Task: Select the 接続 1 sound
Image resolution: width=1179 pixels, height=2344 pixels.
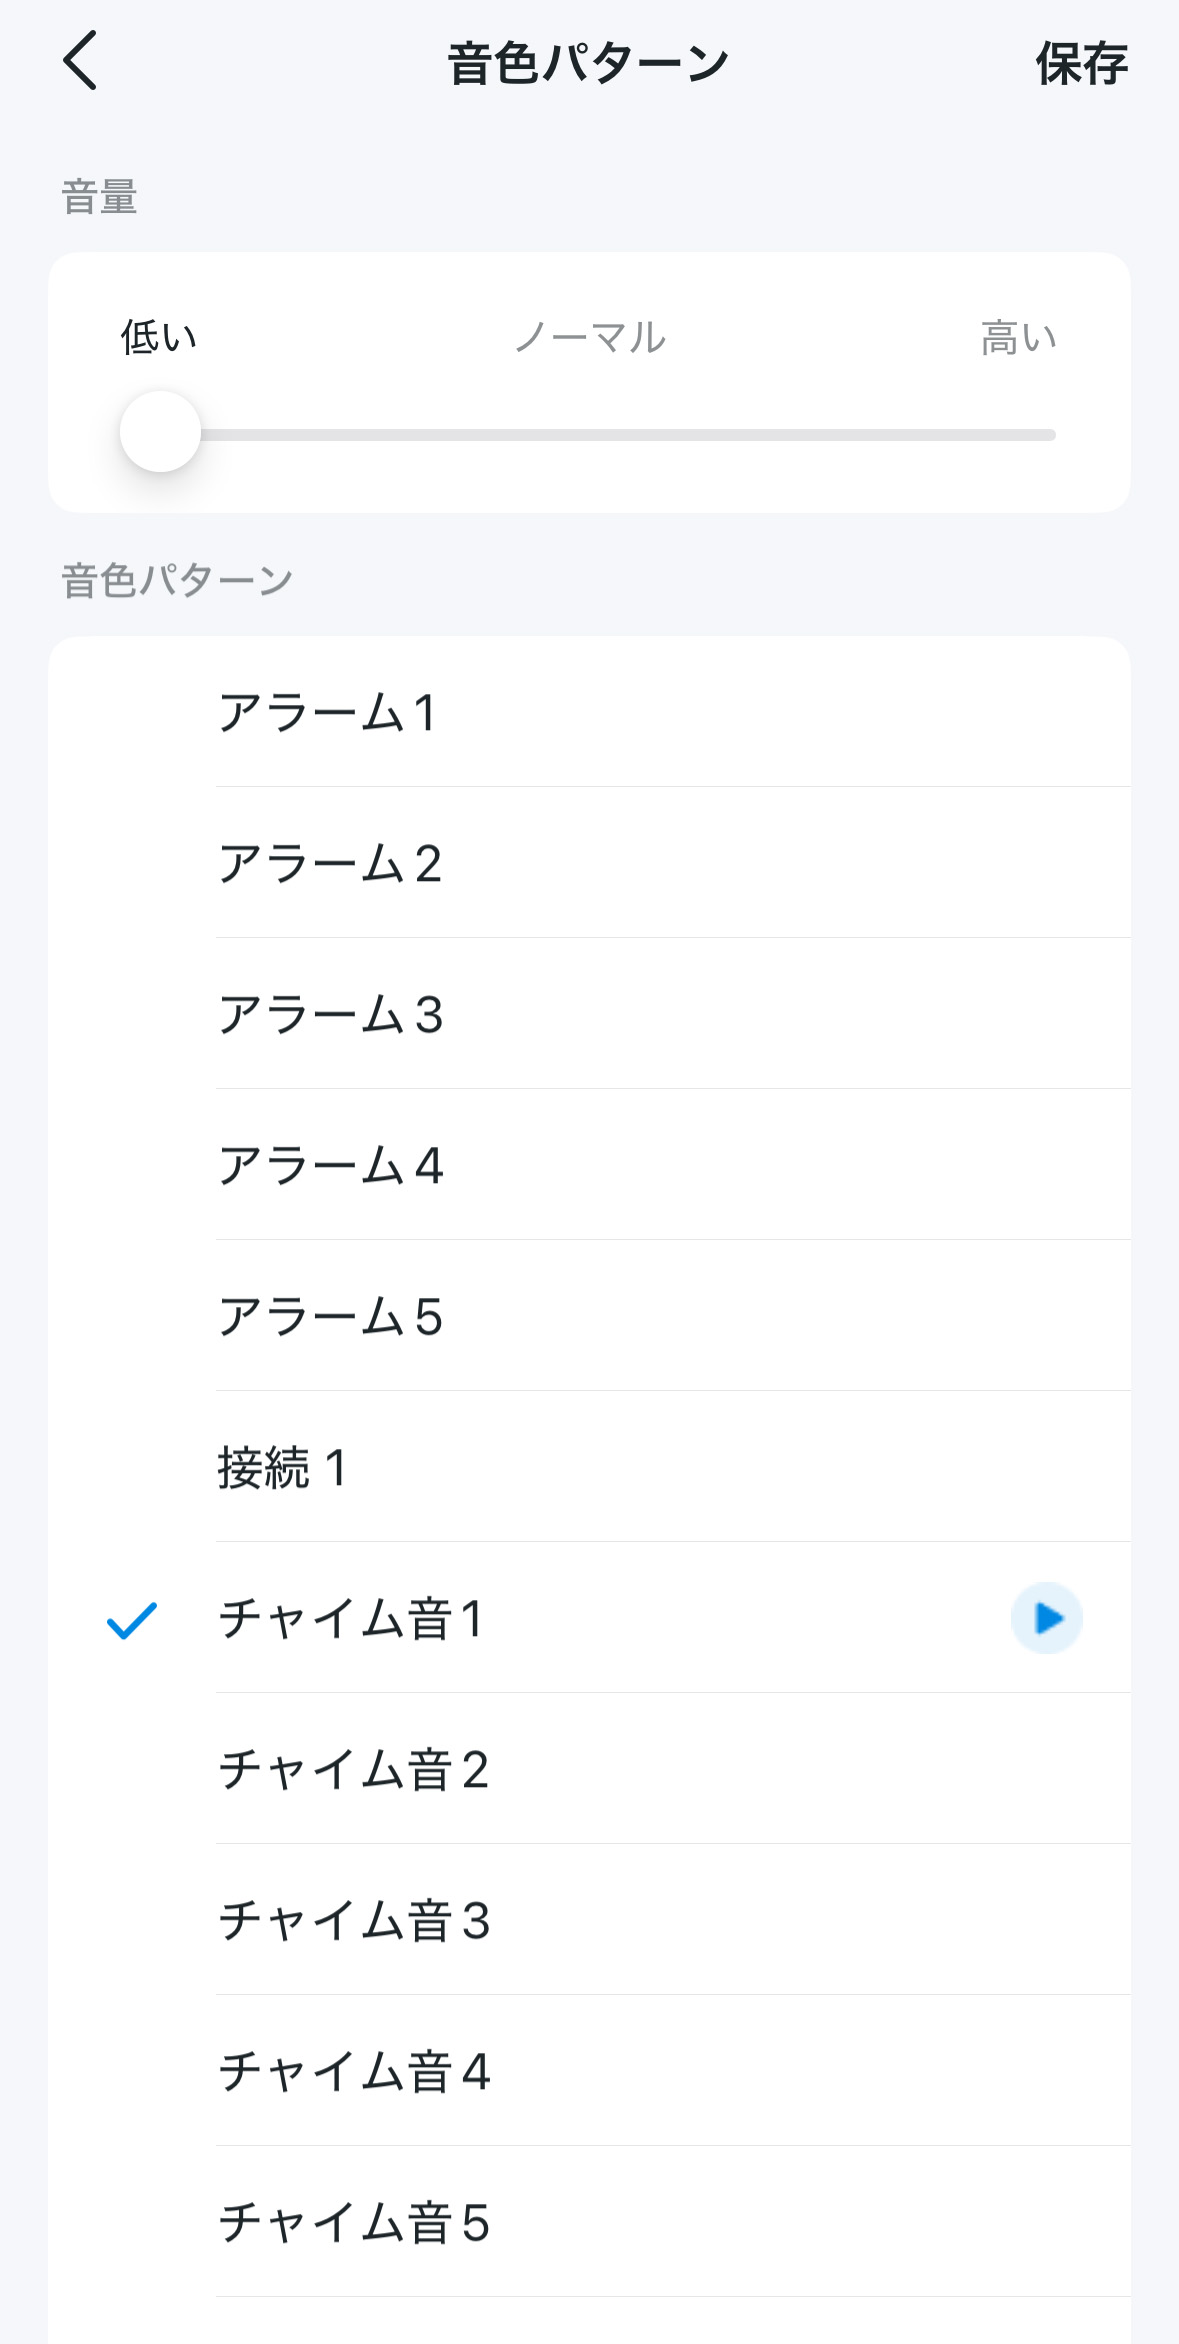Action: pos(590,1467)
